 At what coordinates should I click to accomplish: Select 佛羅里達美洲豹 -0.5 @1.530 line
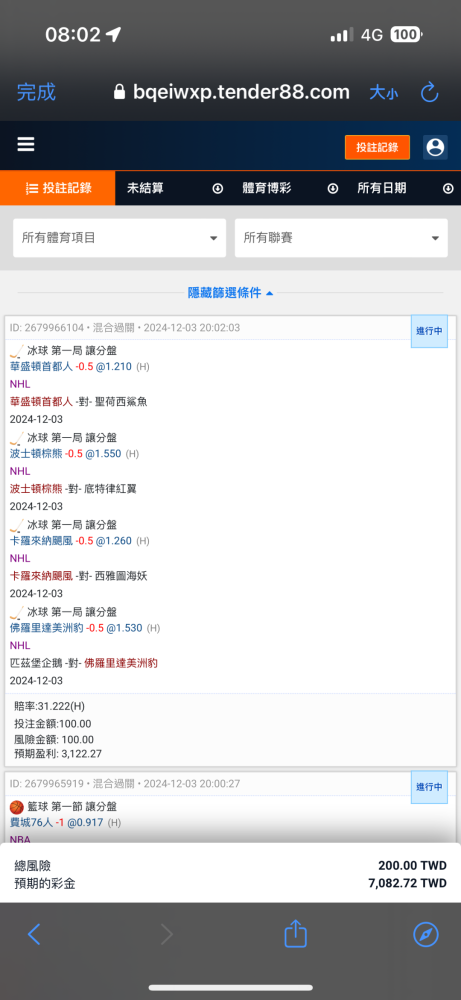pyautogui.click(x=85, y=628)
